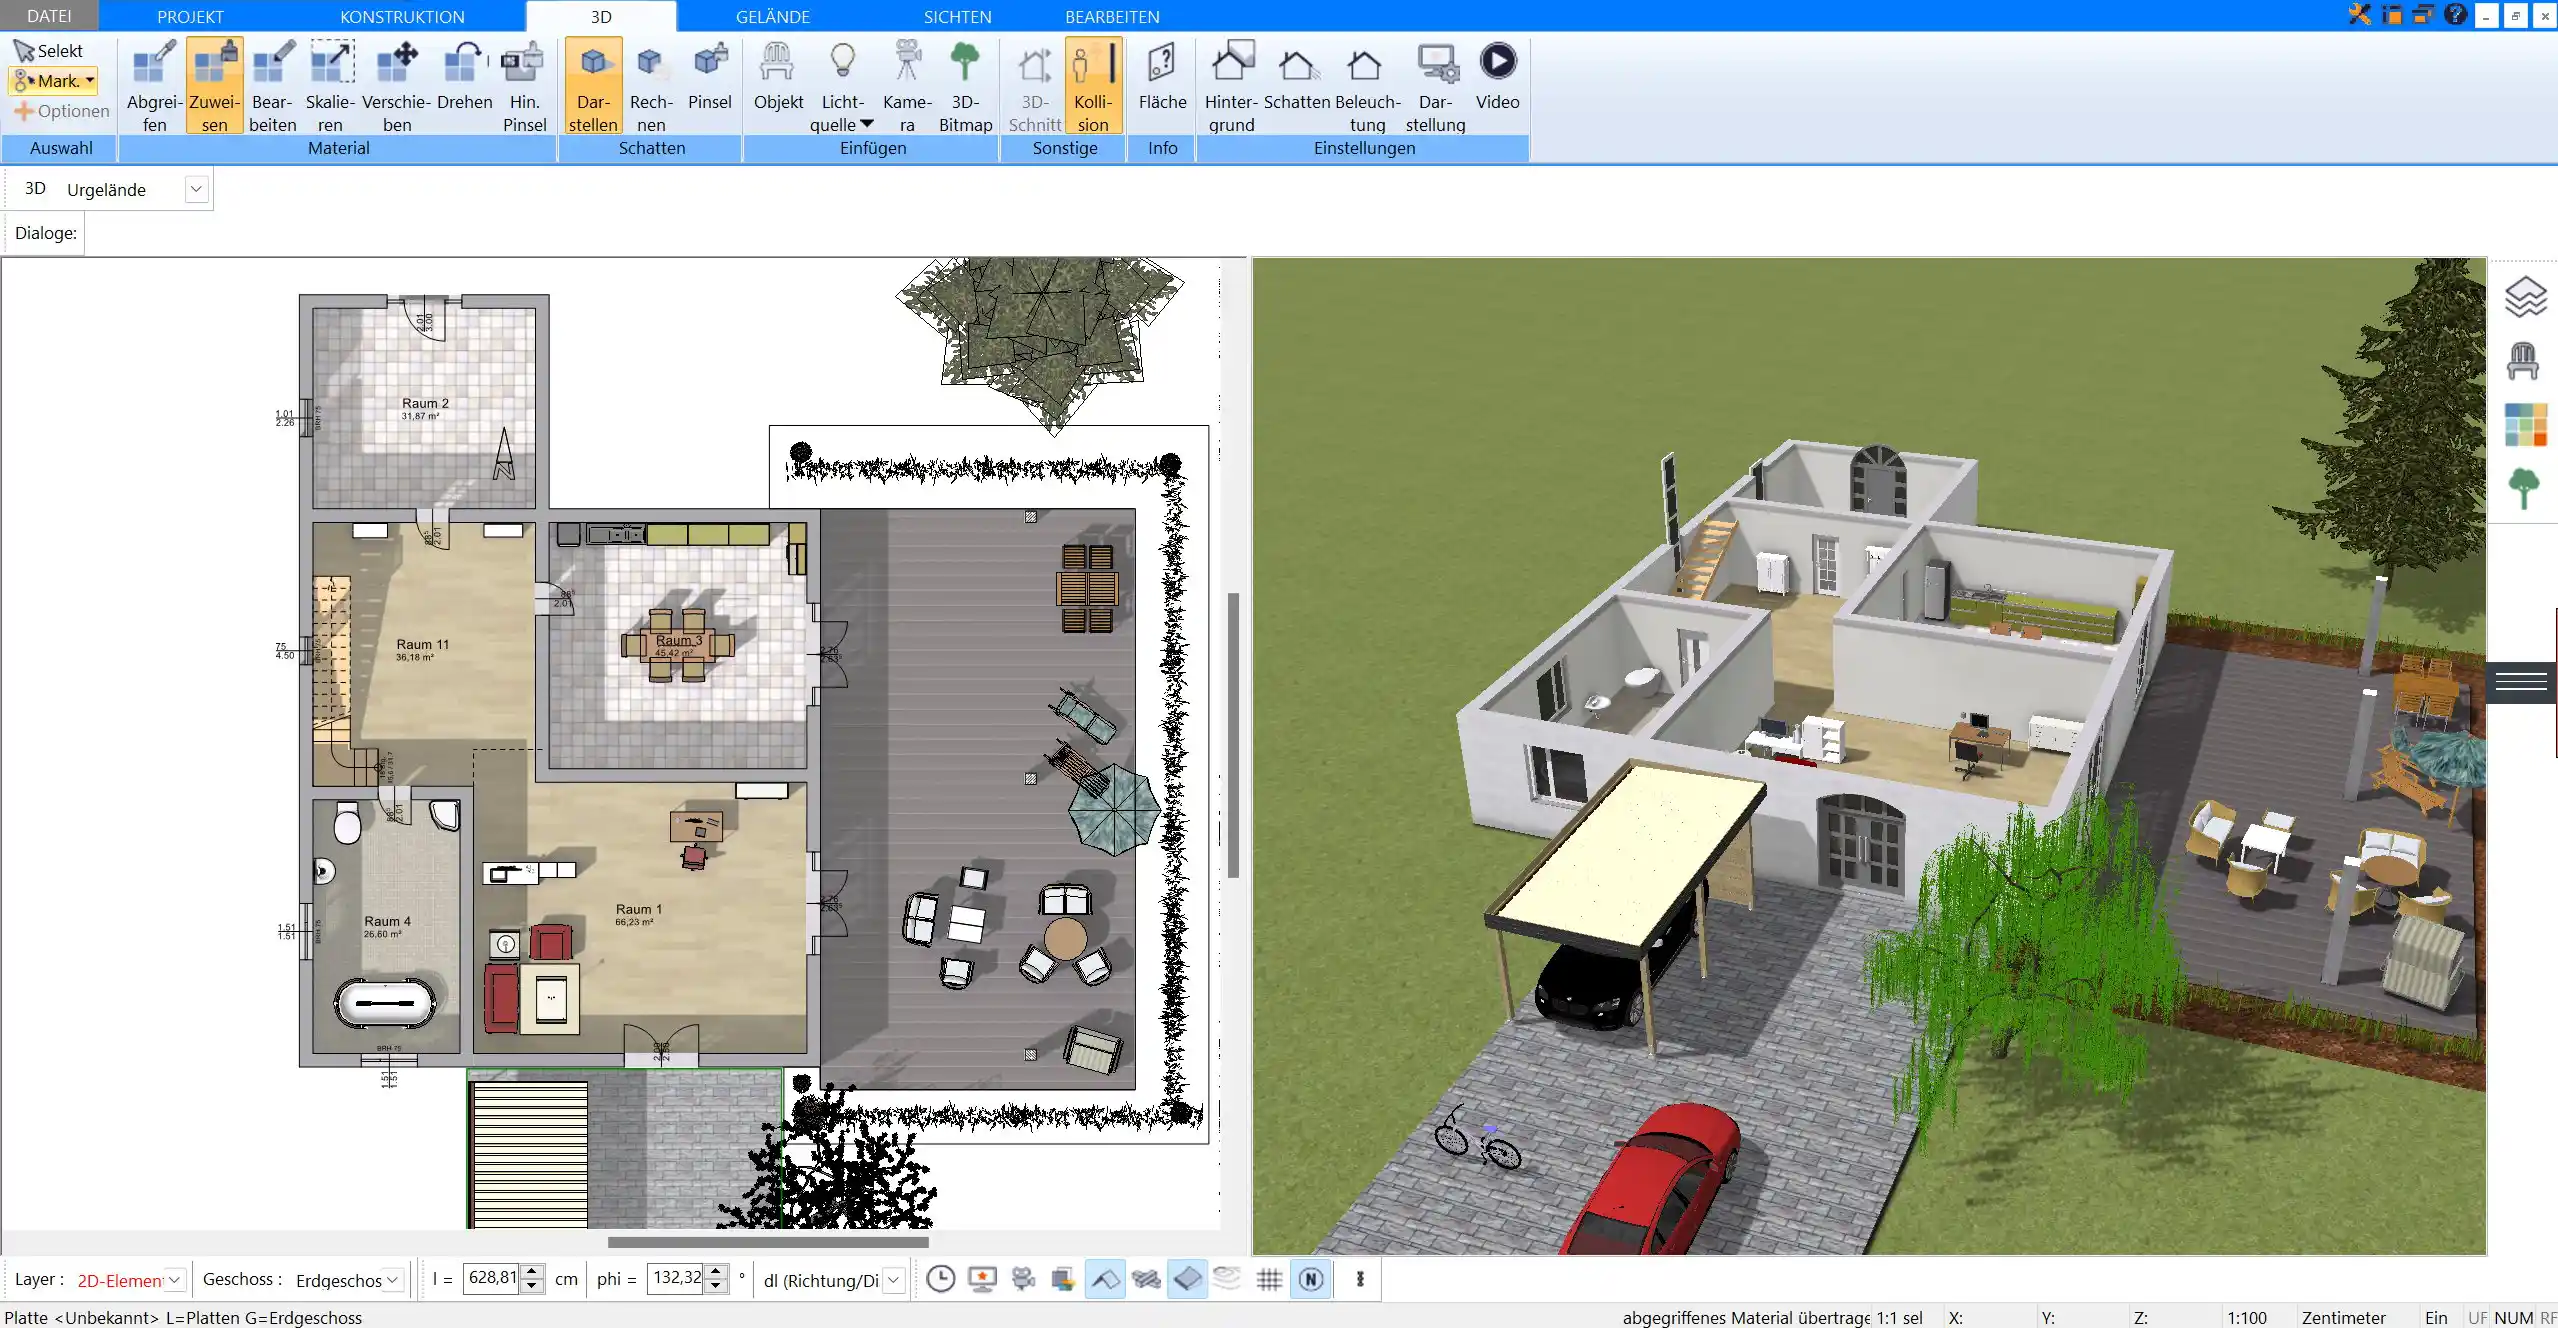2558x1328 pixels.
Task: Toggle the Selekt selection mode
Action: [49, 51]
